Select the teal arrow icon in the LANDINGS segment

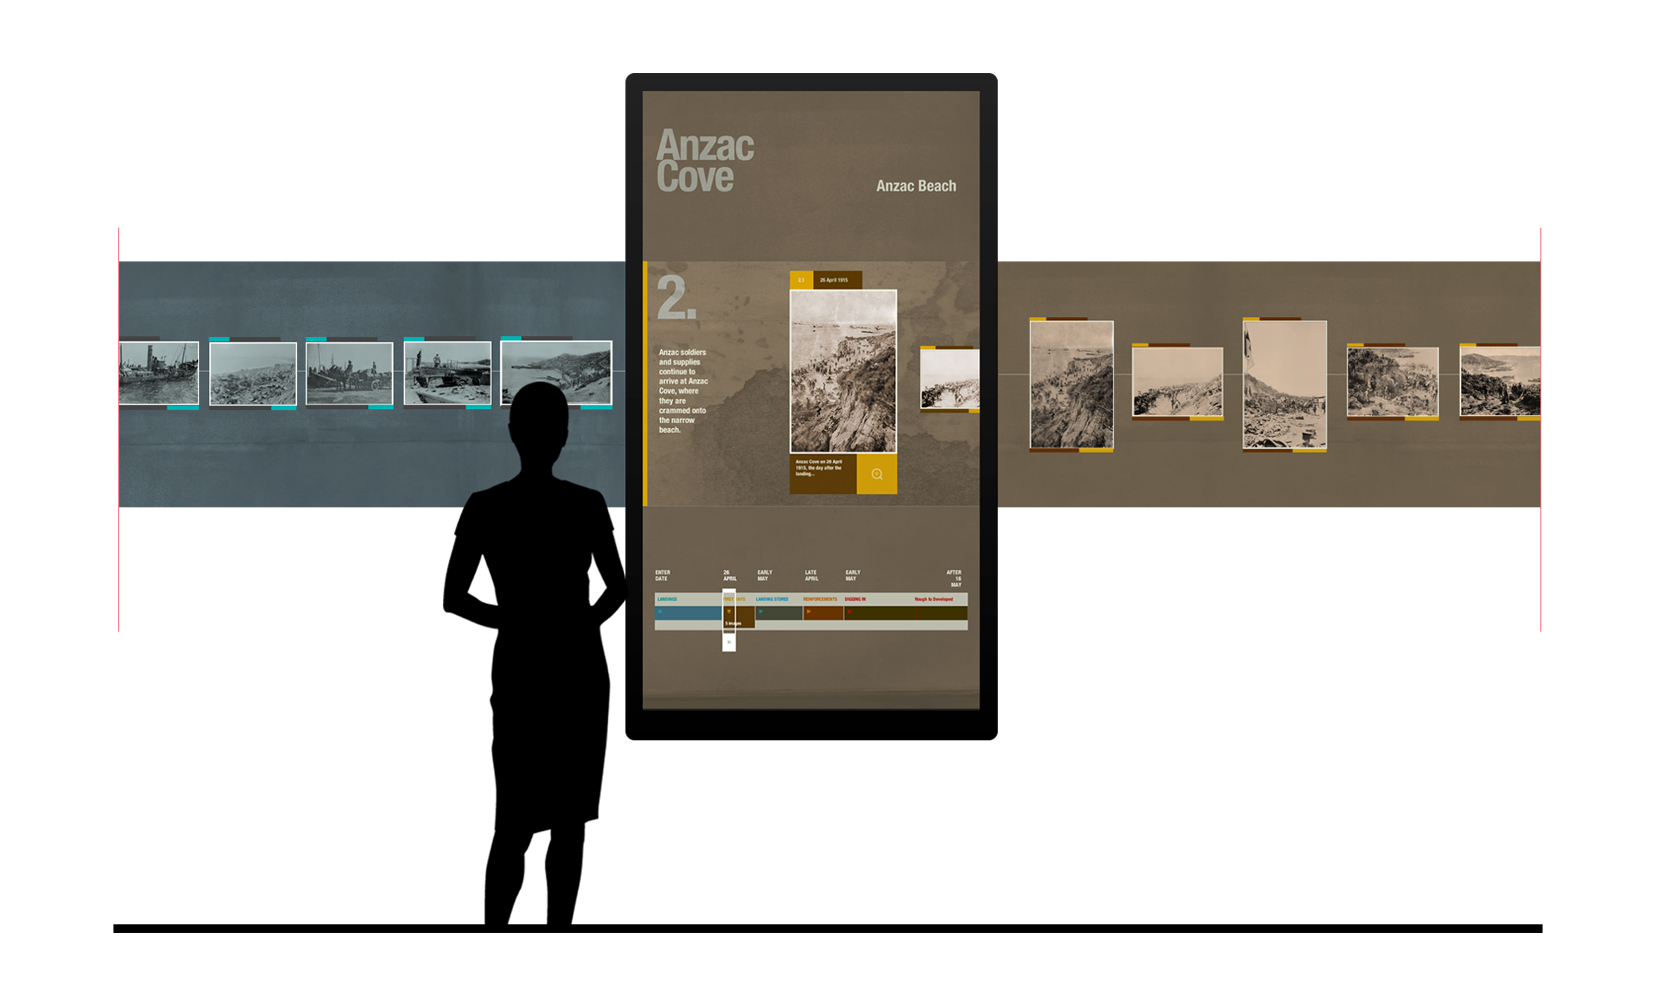(x=662, y=611)
